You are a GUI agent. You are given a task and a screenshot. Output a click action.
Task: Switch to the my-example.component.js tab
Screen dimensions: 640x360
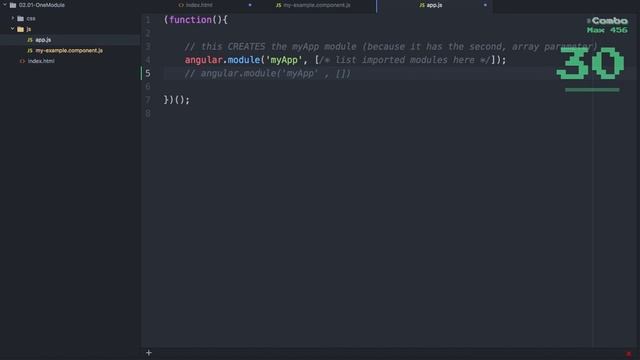point(317,5)
